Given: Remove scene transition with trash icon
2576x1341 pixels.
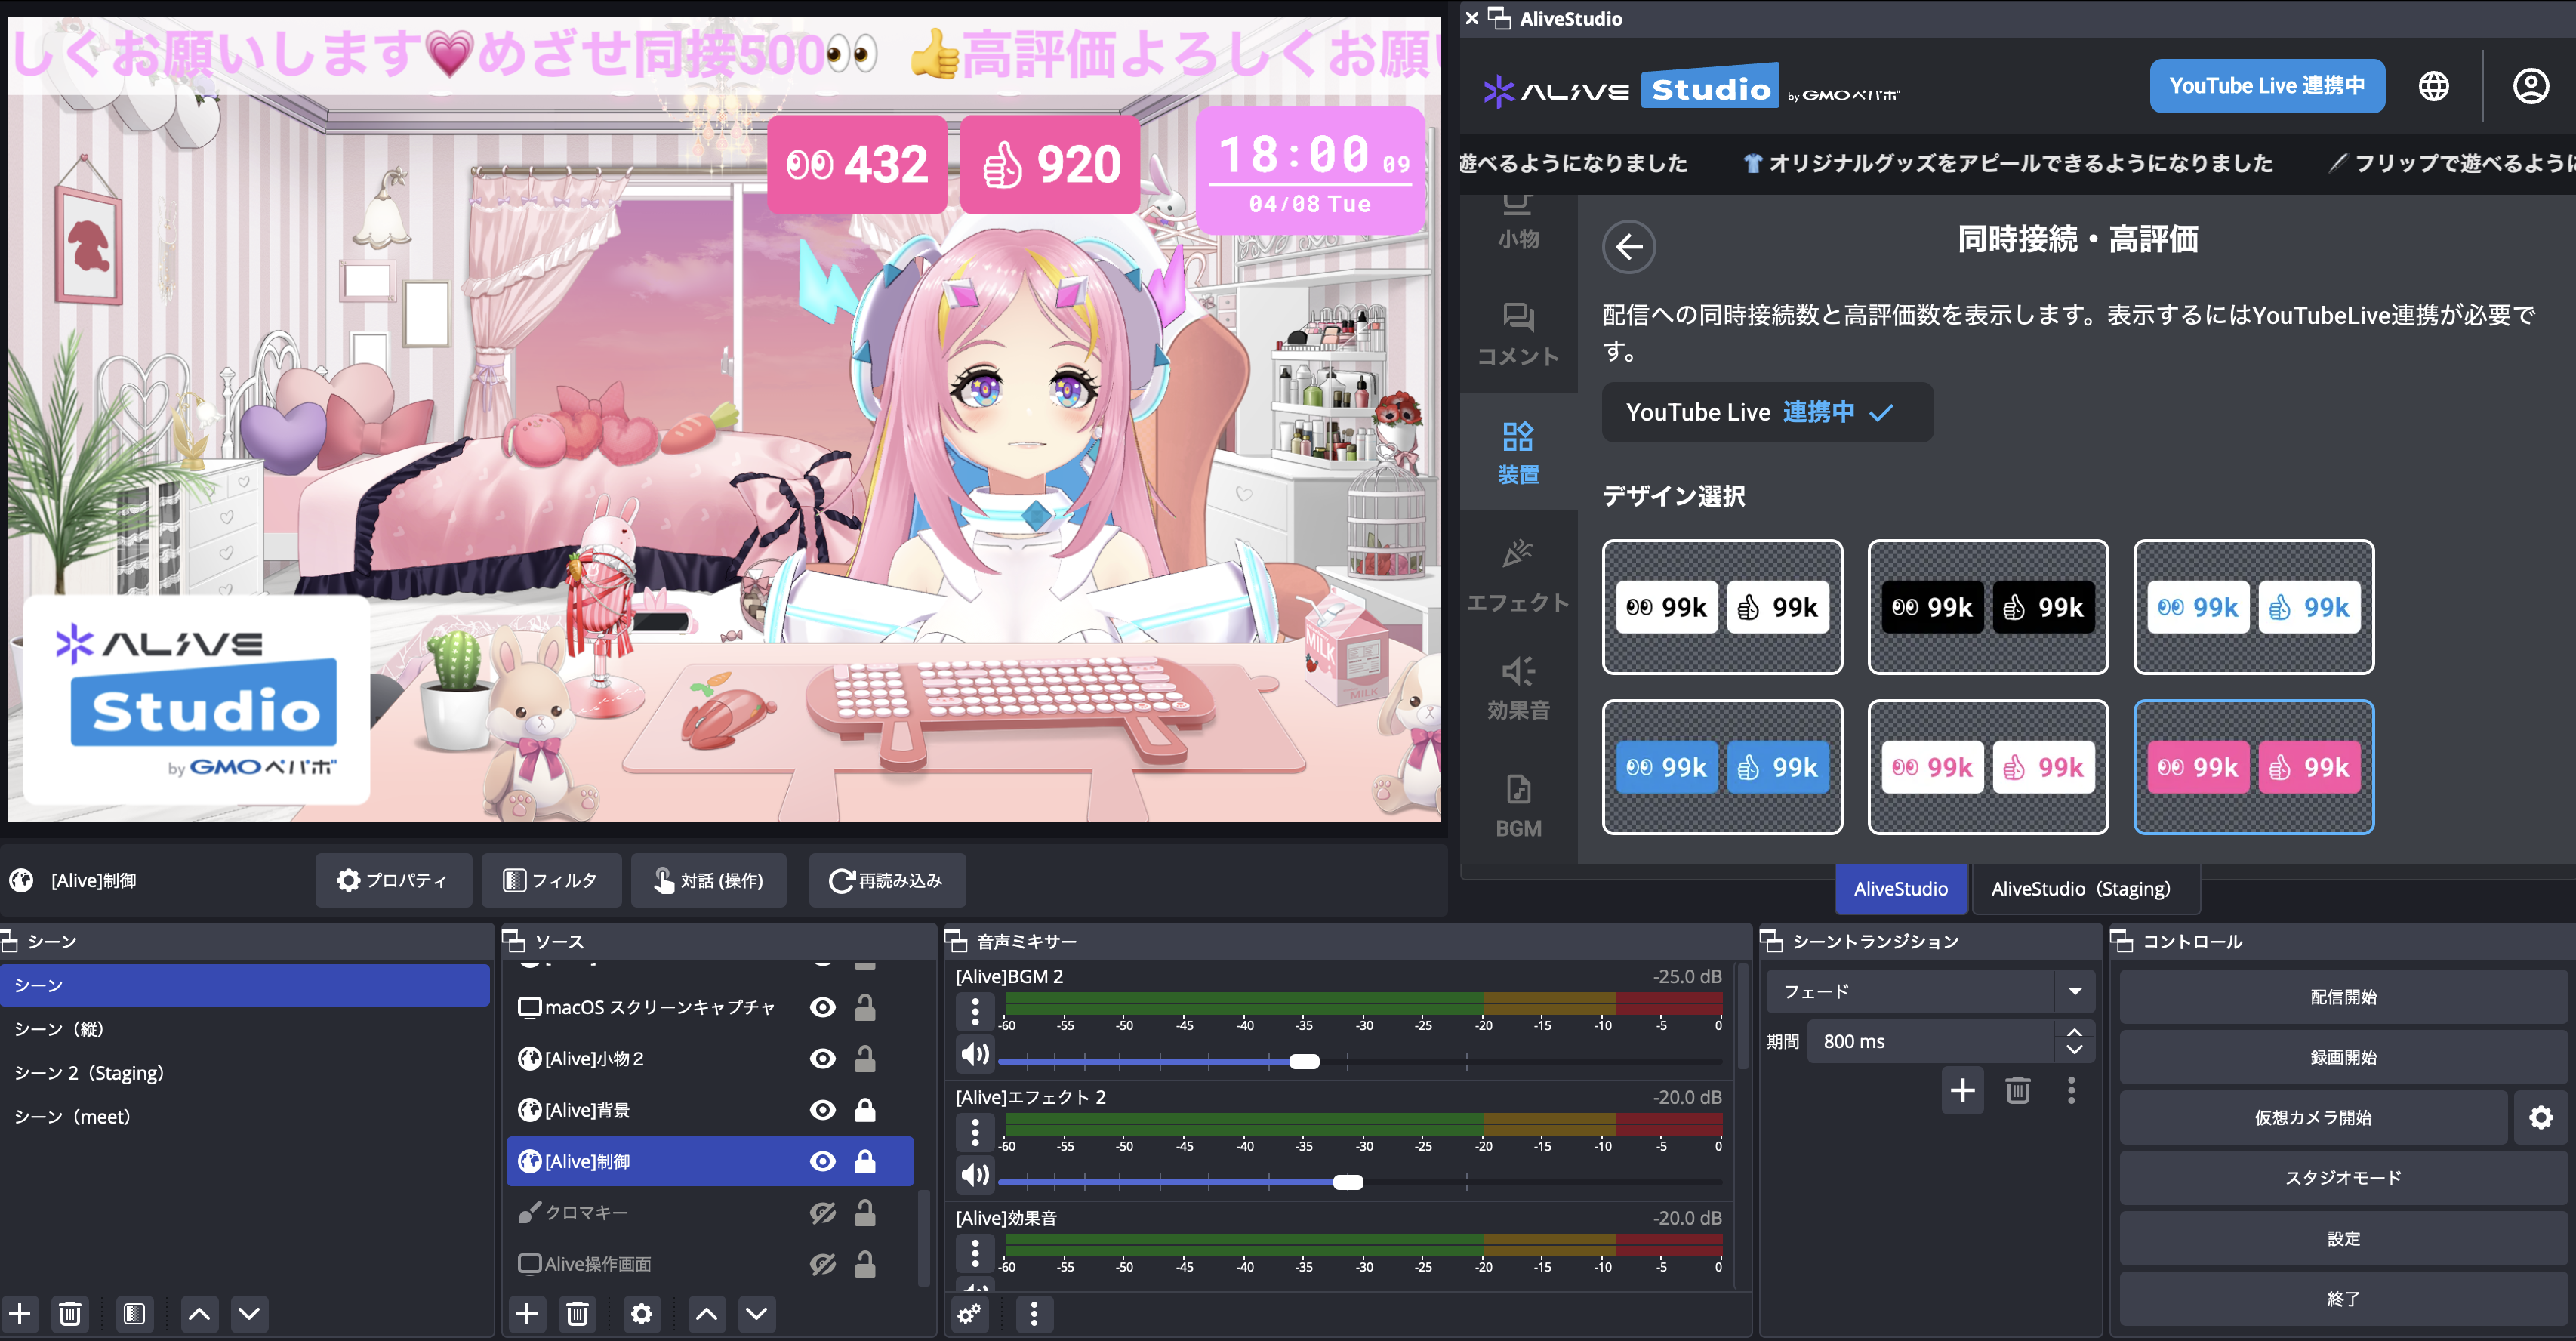Looking at the screenshot, I should tap(2017, 1090).
